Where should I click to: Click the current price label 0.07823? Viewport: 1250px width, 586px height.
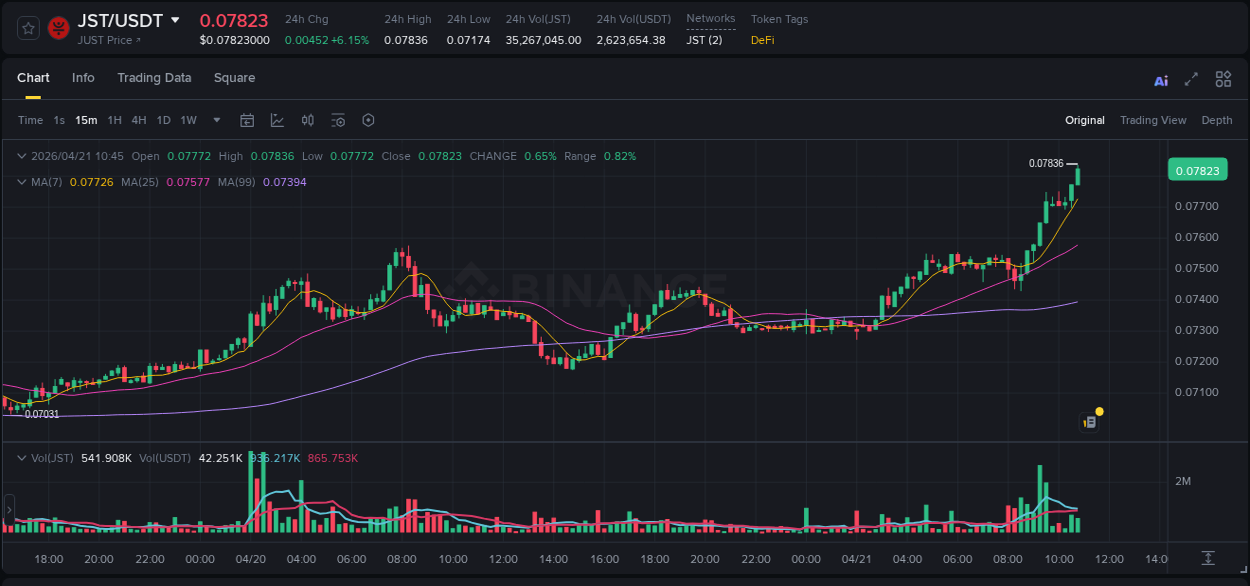coord(1197,169)
